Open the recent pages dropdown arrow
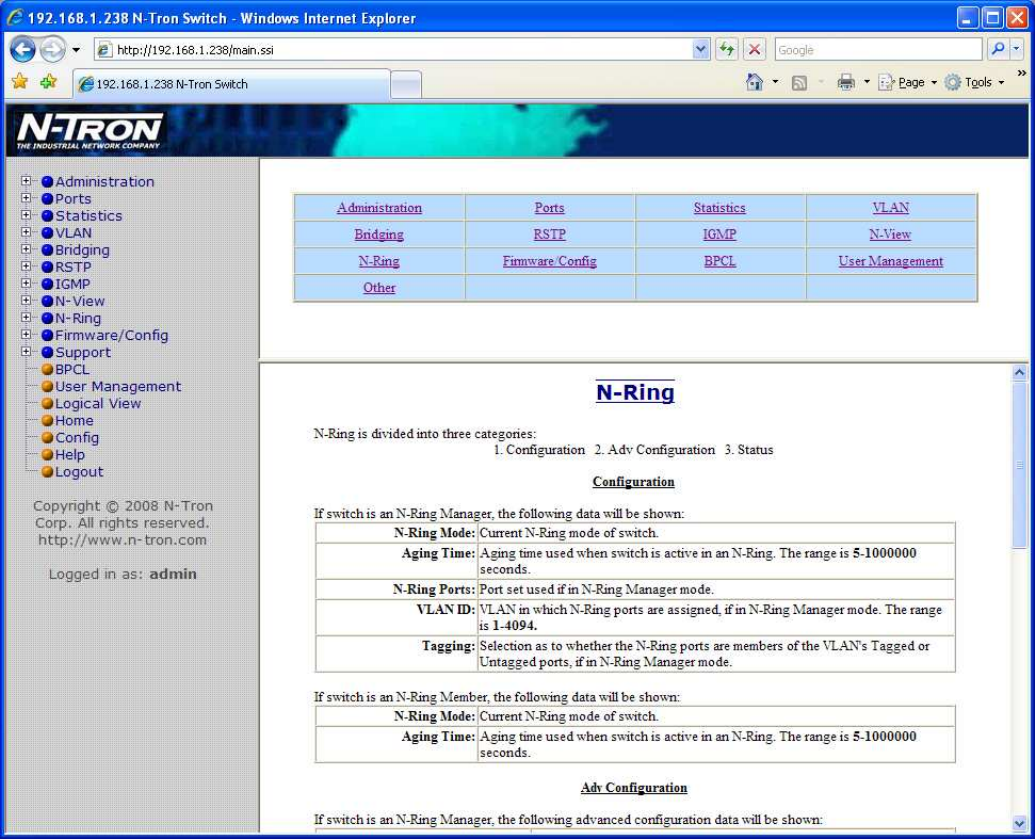This screenshot has width=1035, height=839. click(77, 50)
